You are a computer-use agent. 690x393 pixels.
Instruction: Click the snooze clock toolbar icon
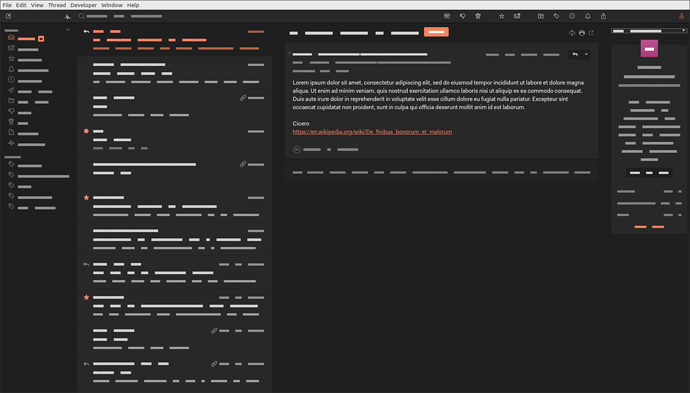(x=572, y=16)
